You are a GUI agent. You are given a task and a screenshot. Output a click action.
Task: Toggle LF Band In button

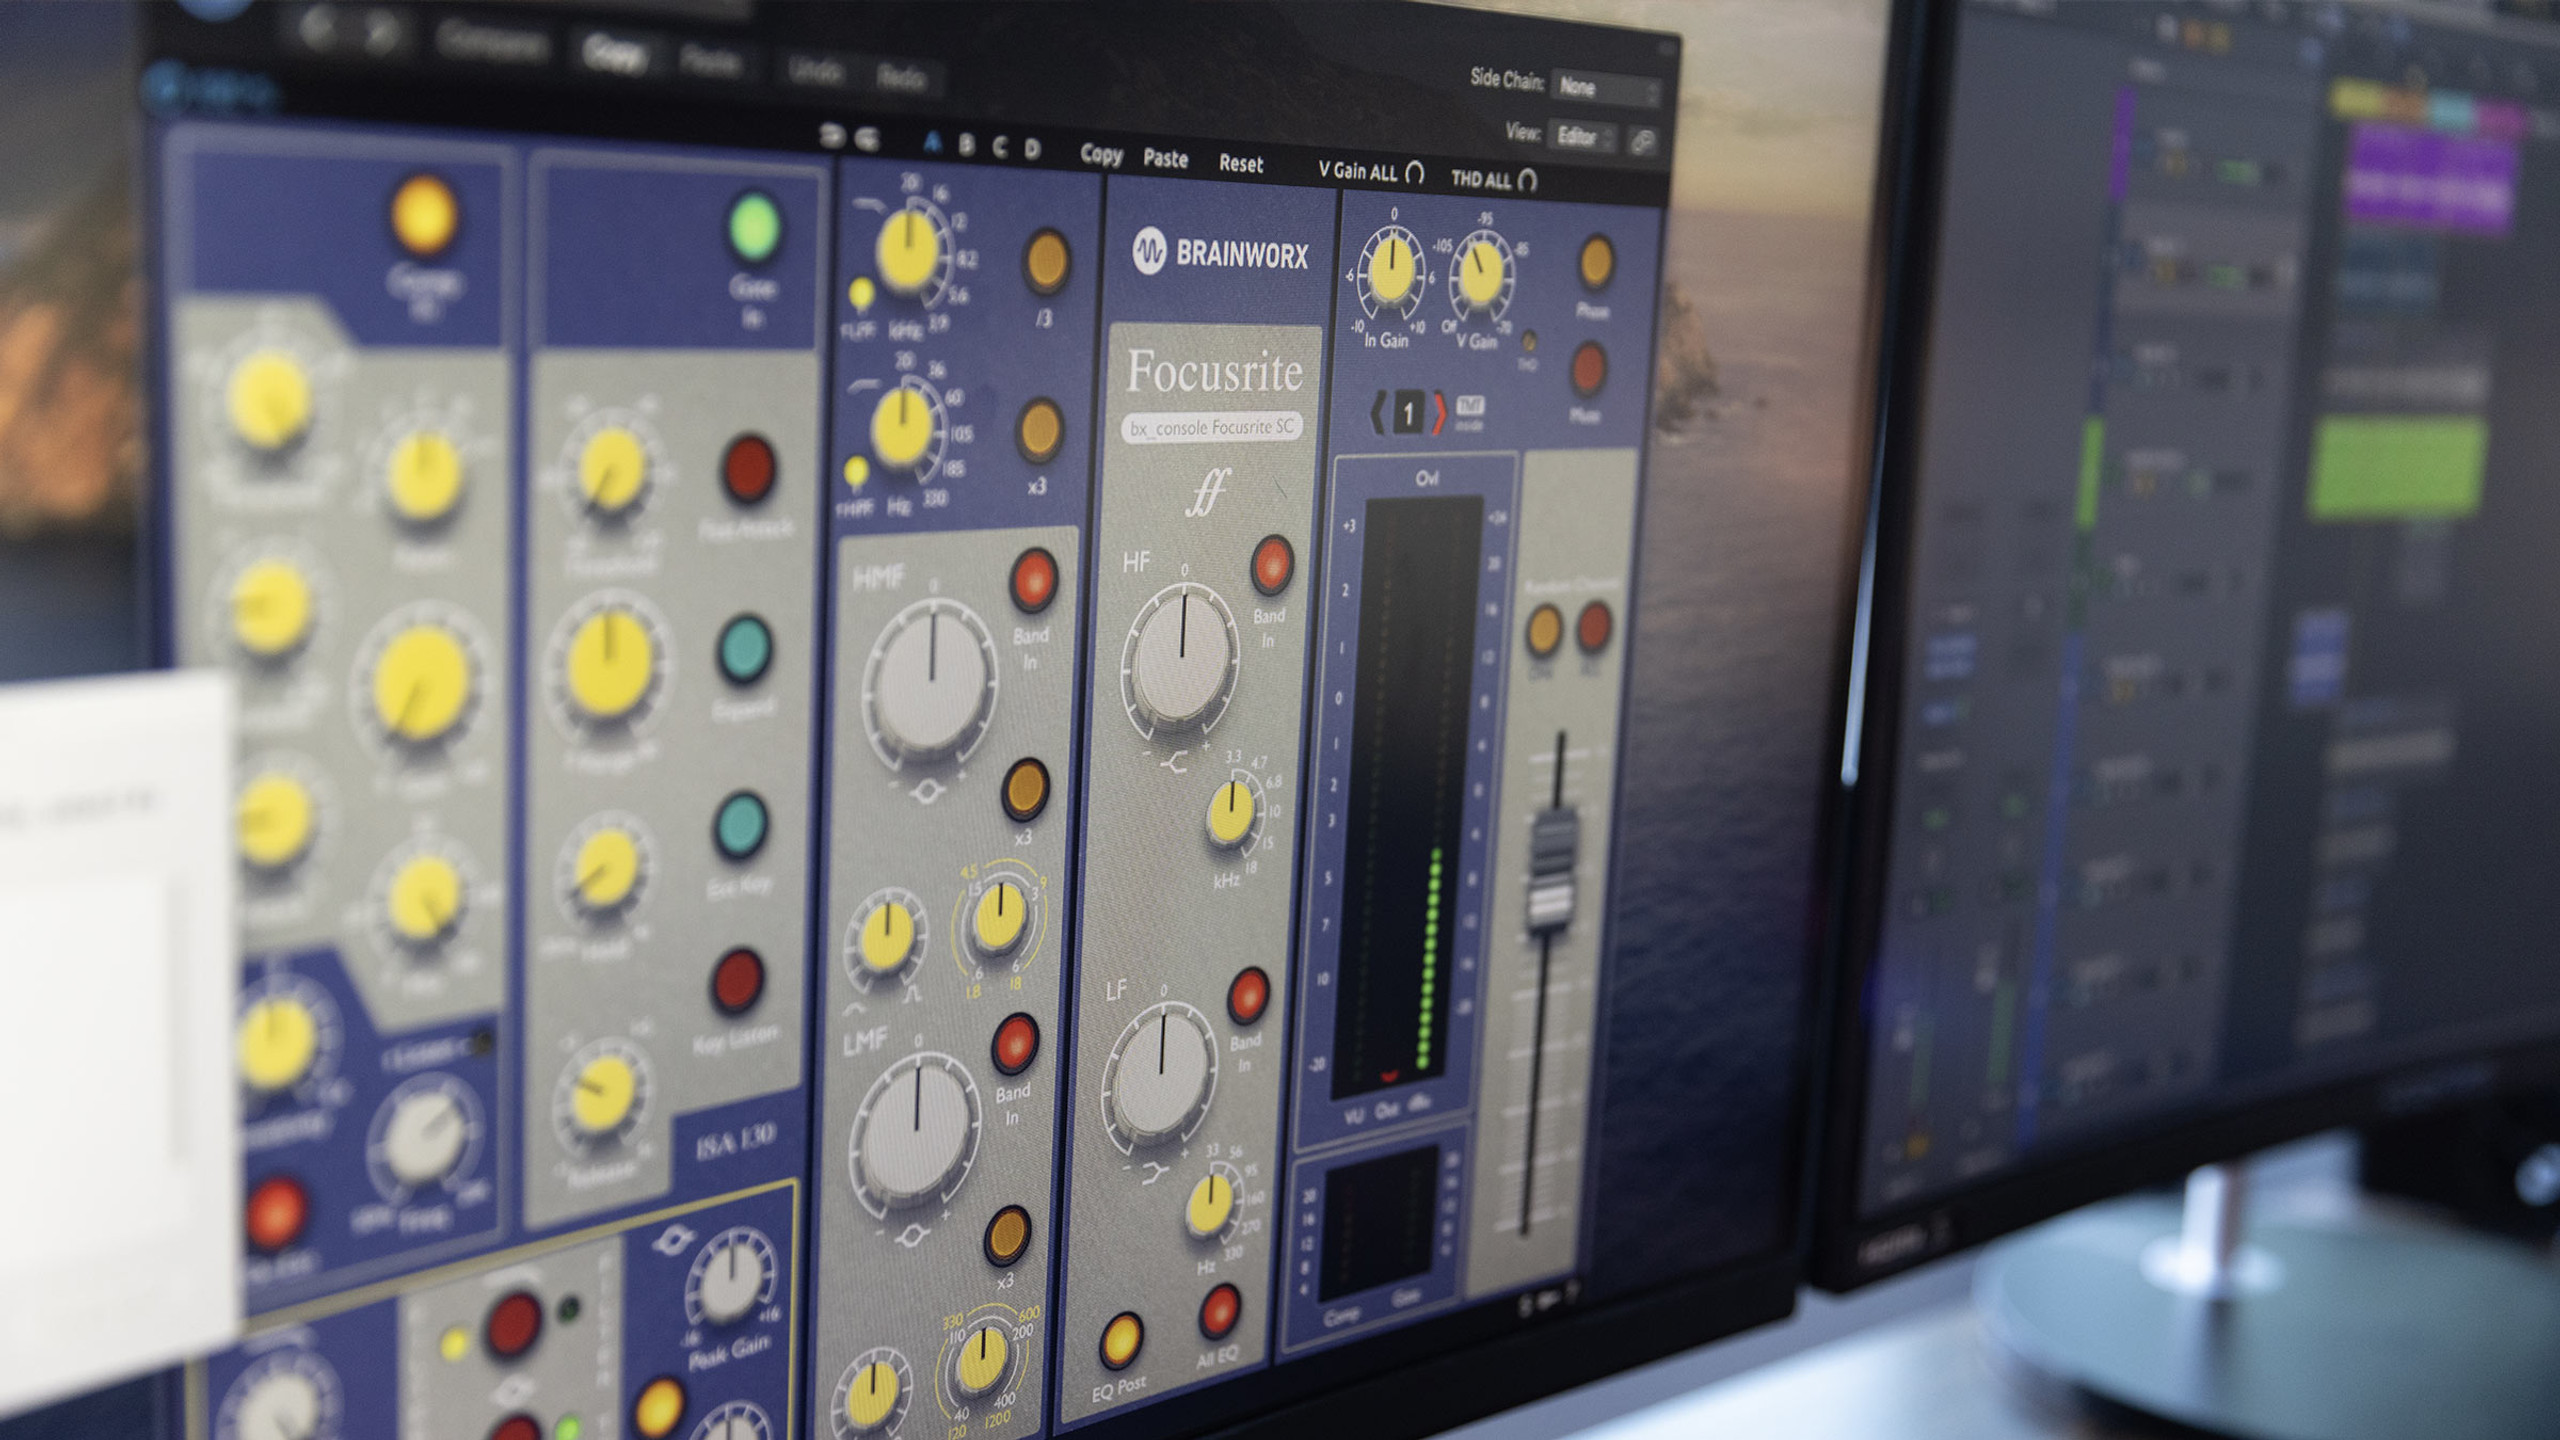(x=1248, y=996)
